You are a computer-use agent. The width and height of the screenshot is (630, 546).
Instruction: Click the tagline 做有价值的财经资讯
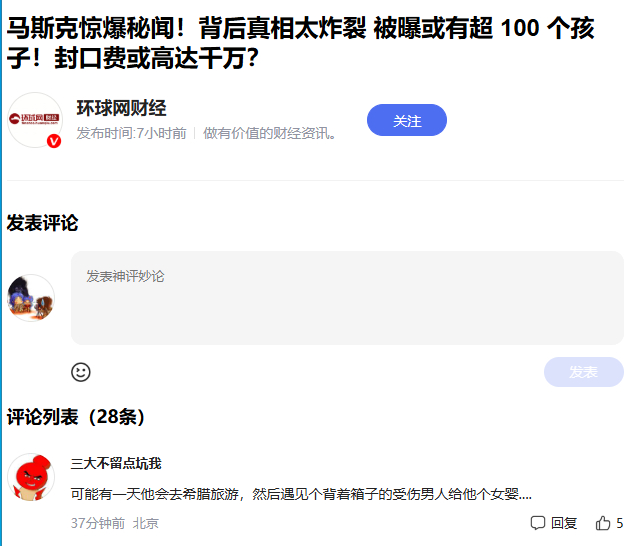click(x=270, y=133)
